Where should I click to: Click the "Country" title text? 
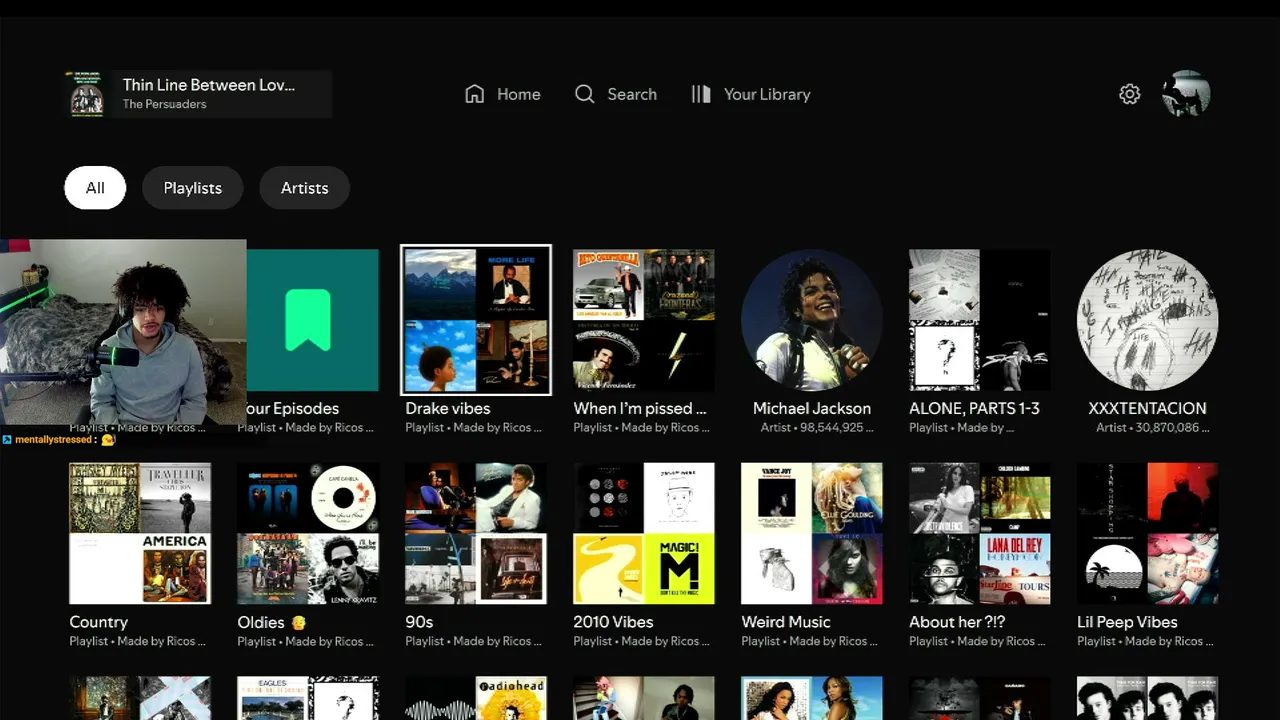tap(99, 622)
